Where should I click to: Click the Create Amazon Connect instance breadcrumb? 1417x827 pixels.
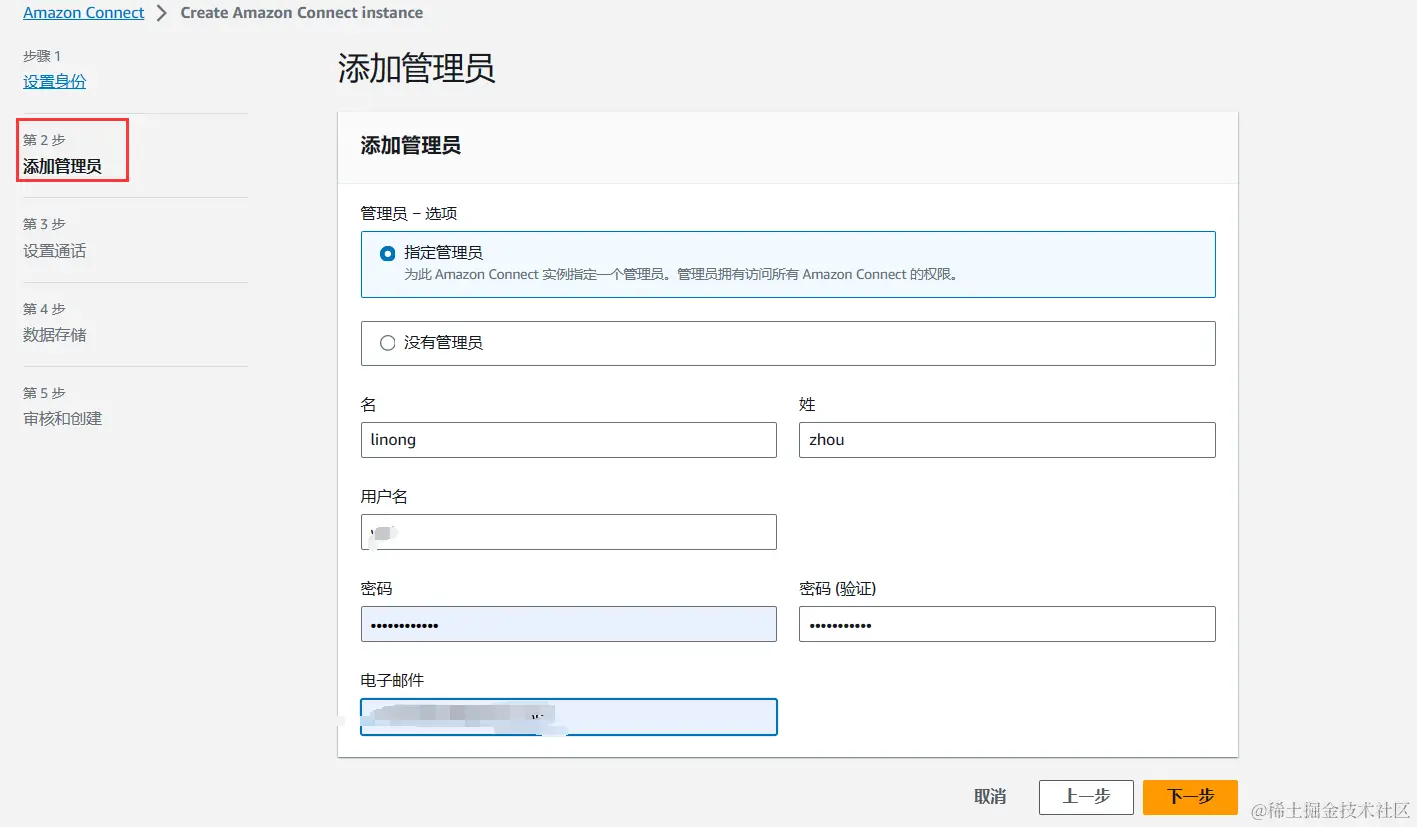pos(302,13)
